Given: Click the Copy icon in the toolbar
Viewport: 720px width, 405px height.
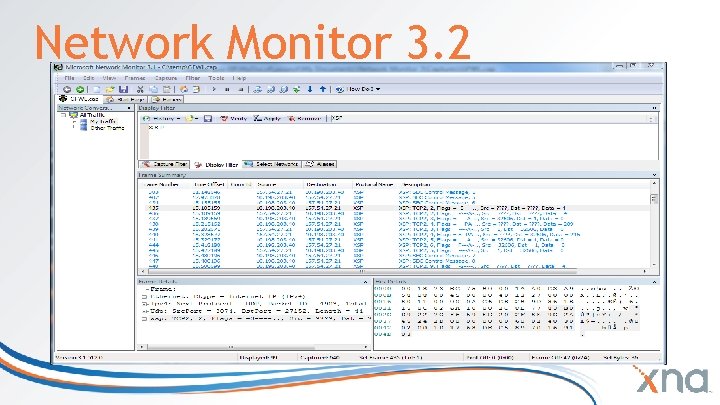Looking at the screenshot, I should coord(154,89).
